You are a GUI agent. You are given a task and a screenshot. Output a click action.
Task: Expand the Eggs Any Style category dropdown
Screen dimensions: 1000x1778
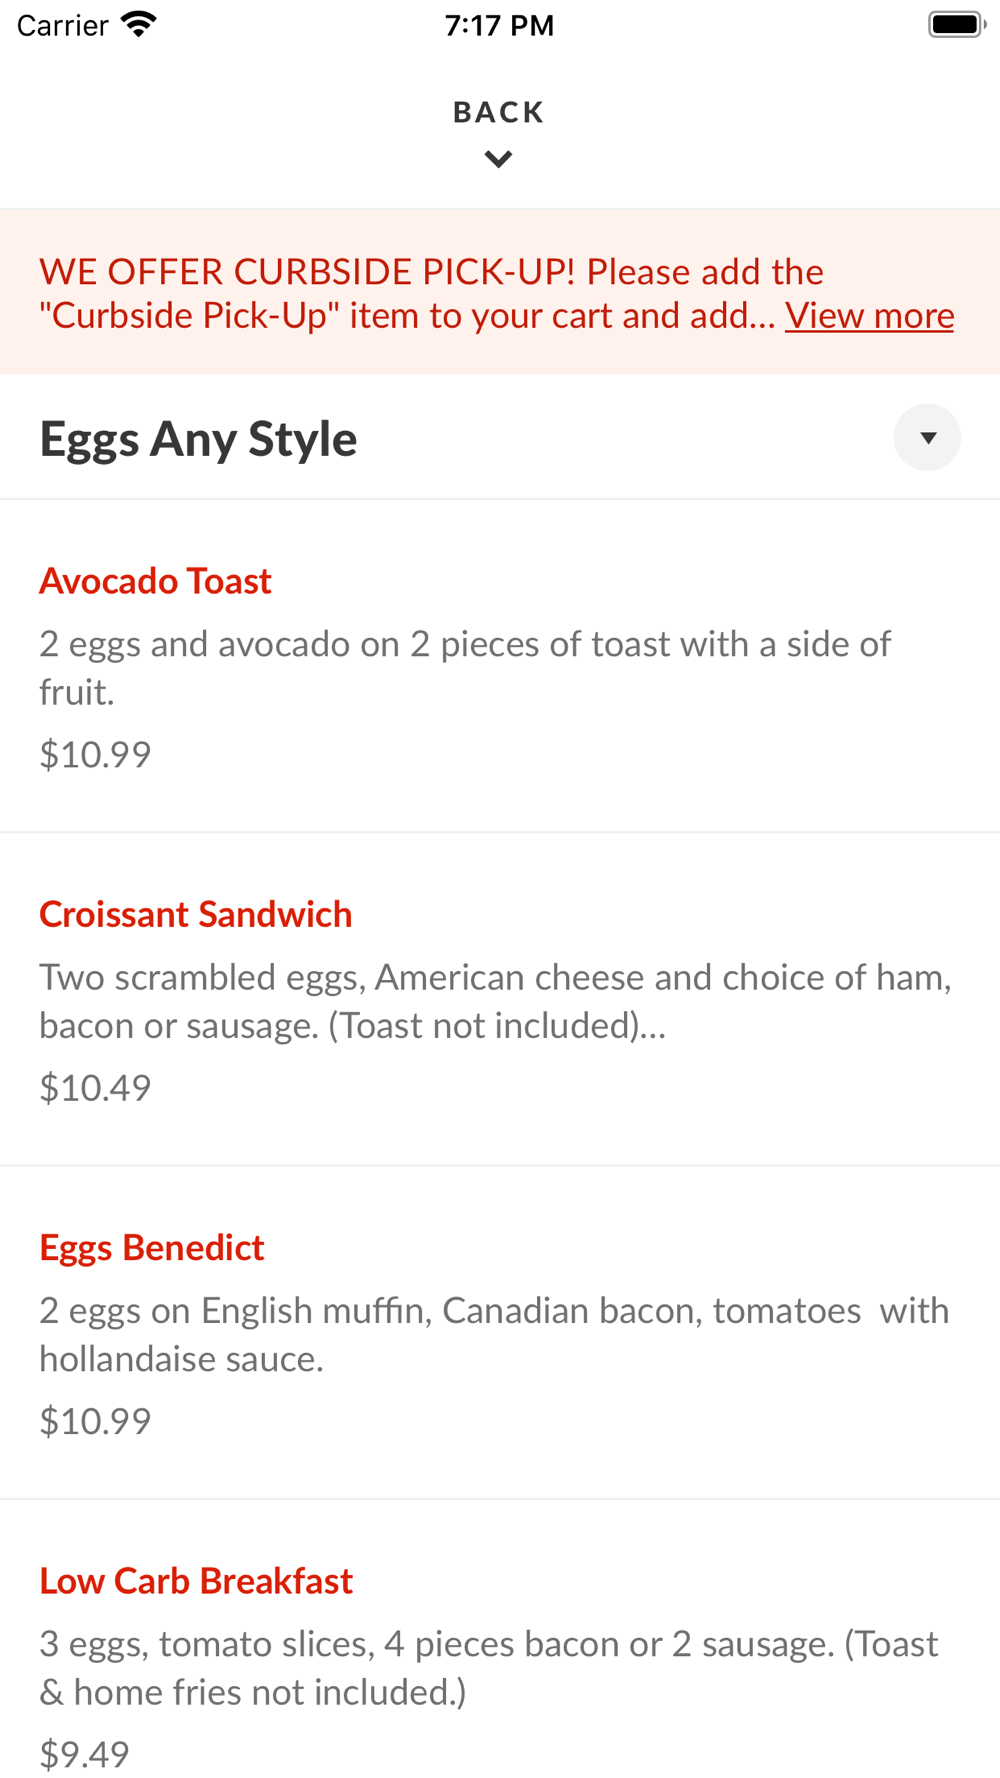[x=927, y=438]
